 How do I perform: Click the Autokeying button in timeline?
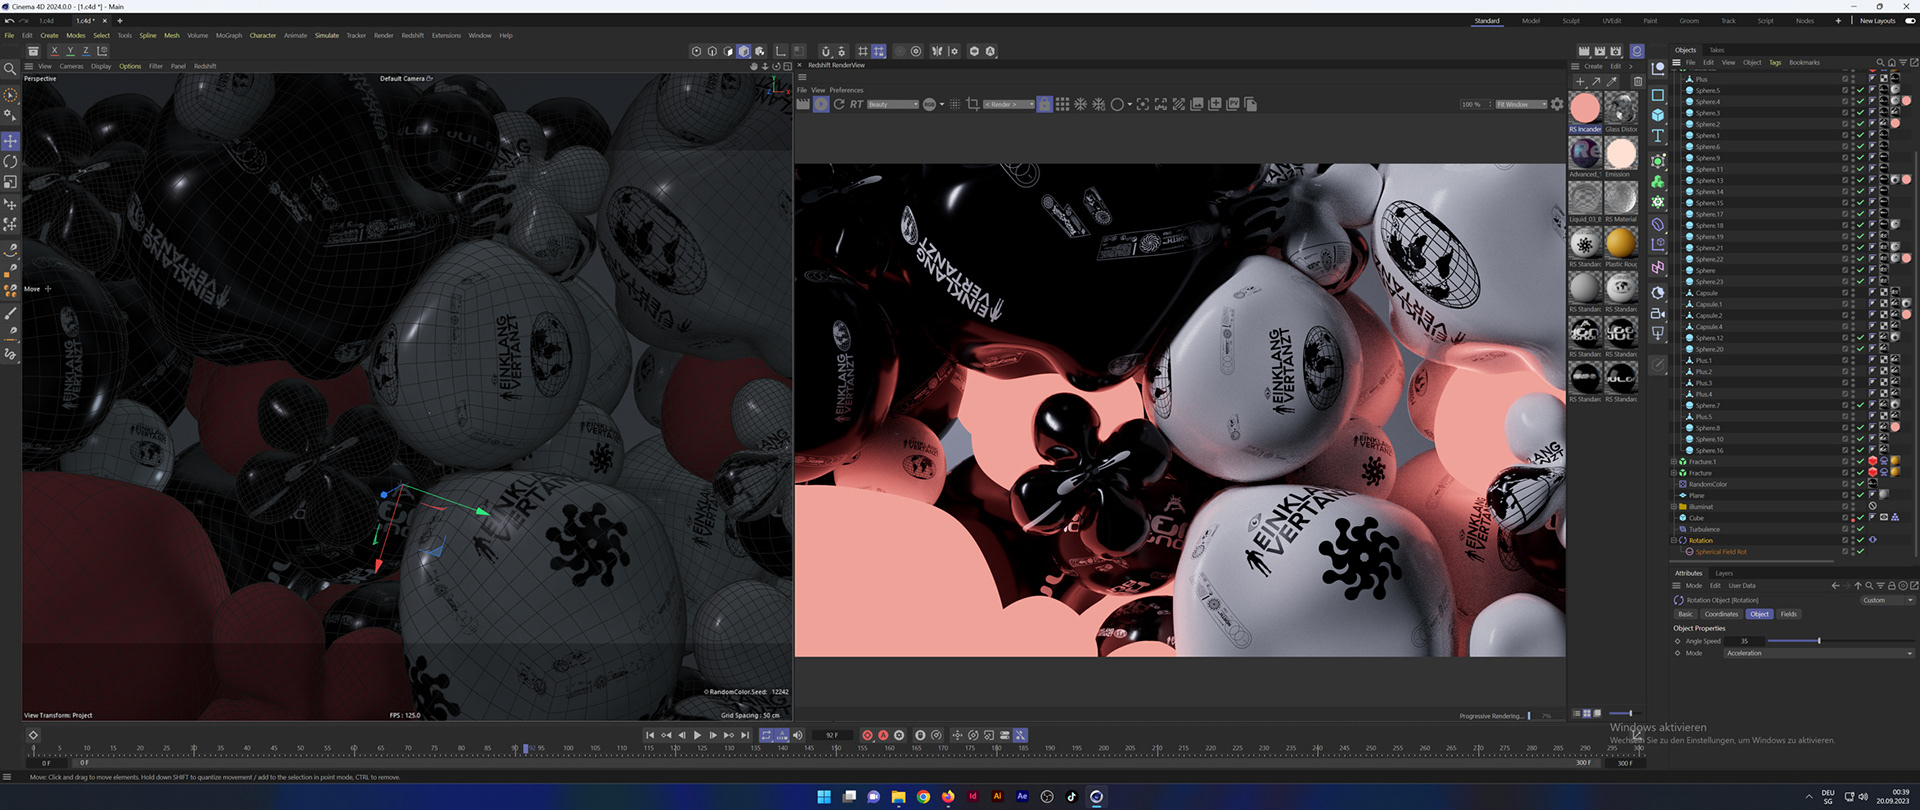(883, 735)
